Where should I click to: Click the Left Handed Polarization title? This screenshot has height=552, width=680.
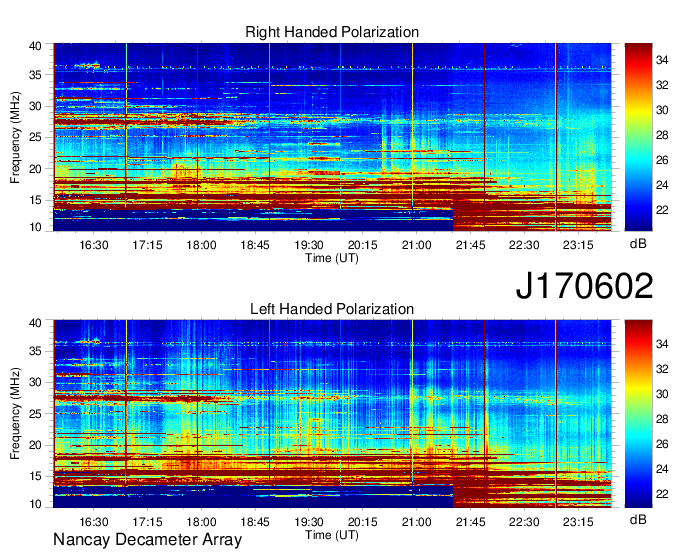tap(332, 309)
